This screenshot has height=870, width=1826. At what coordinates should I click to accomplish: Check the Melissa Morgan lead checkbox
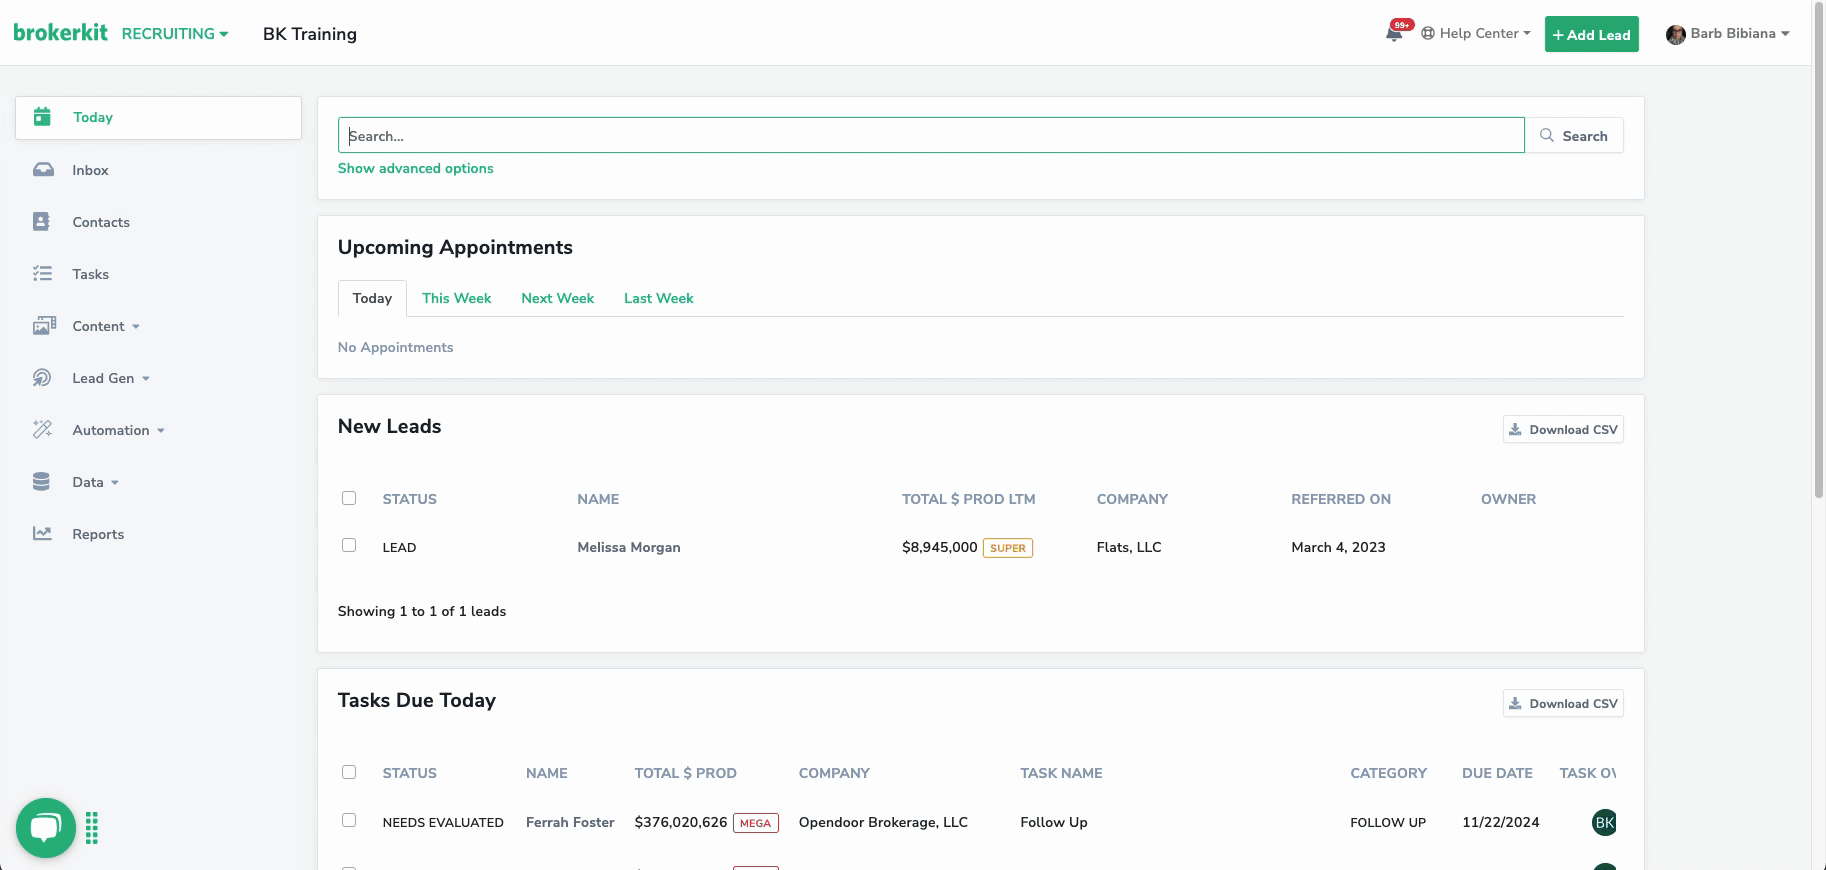[x=349, y=545]
